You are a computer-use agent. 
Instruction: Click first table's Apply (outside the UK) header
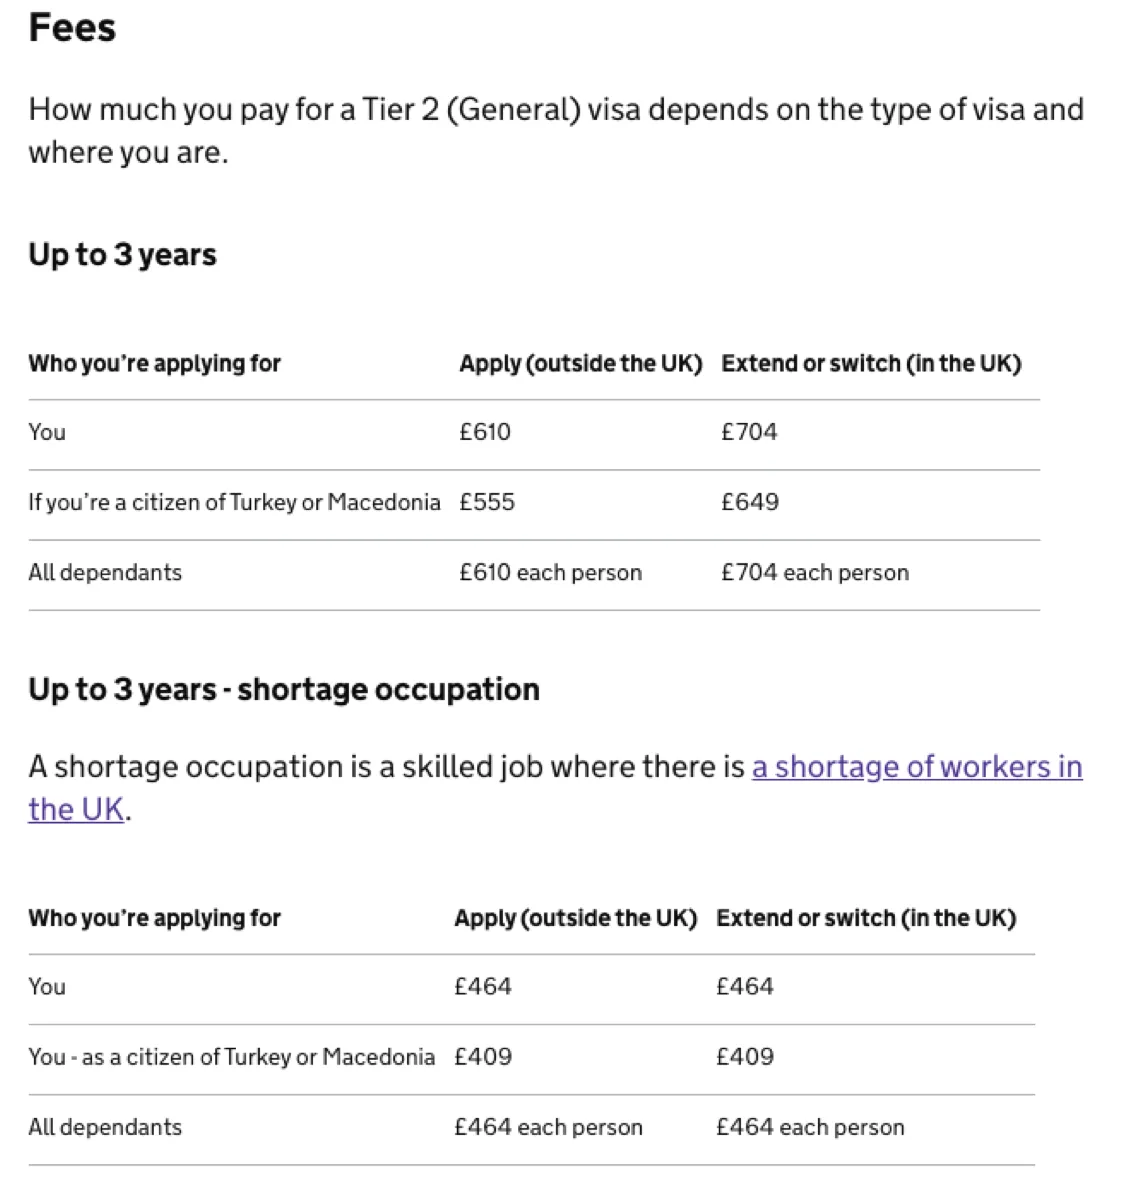click(581, 364)
